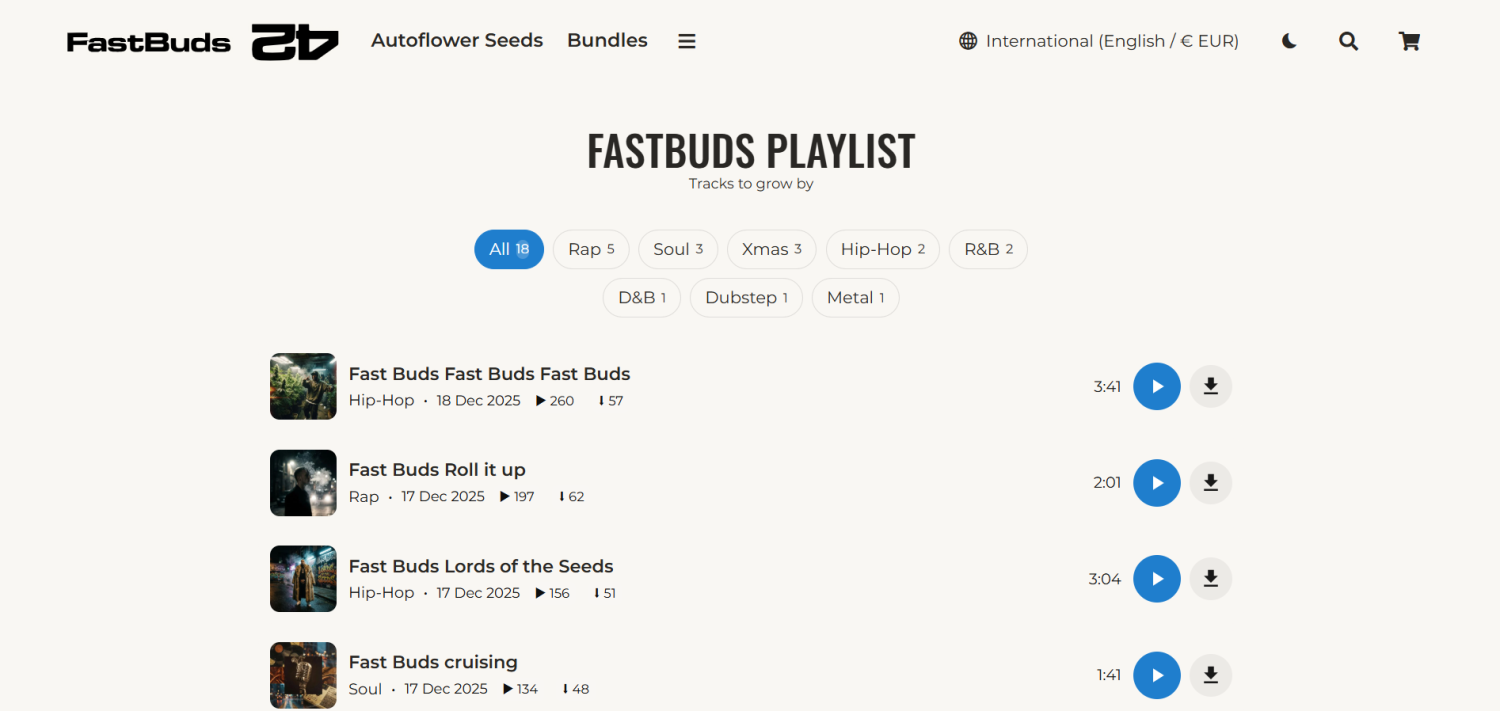Image resolution: width=1500 pixels, height=711 pixels.
Task: Go to the Bundles page
Action: point(607,41)
